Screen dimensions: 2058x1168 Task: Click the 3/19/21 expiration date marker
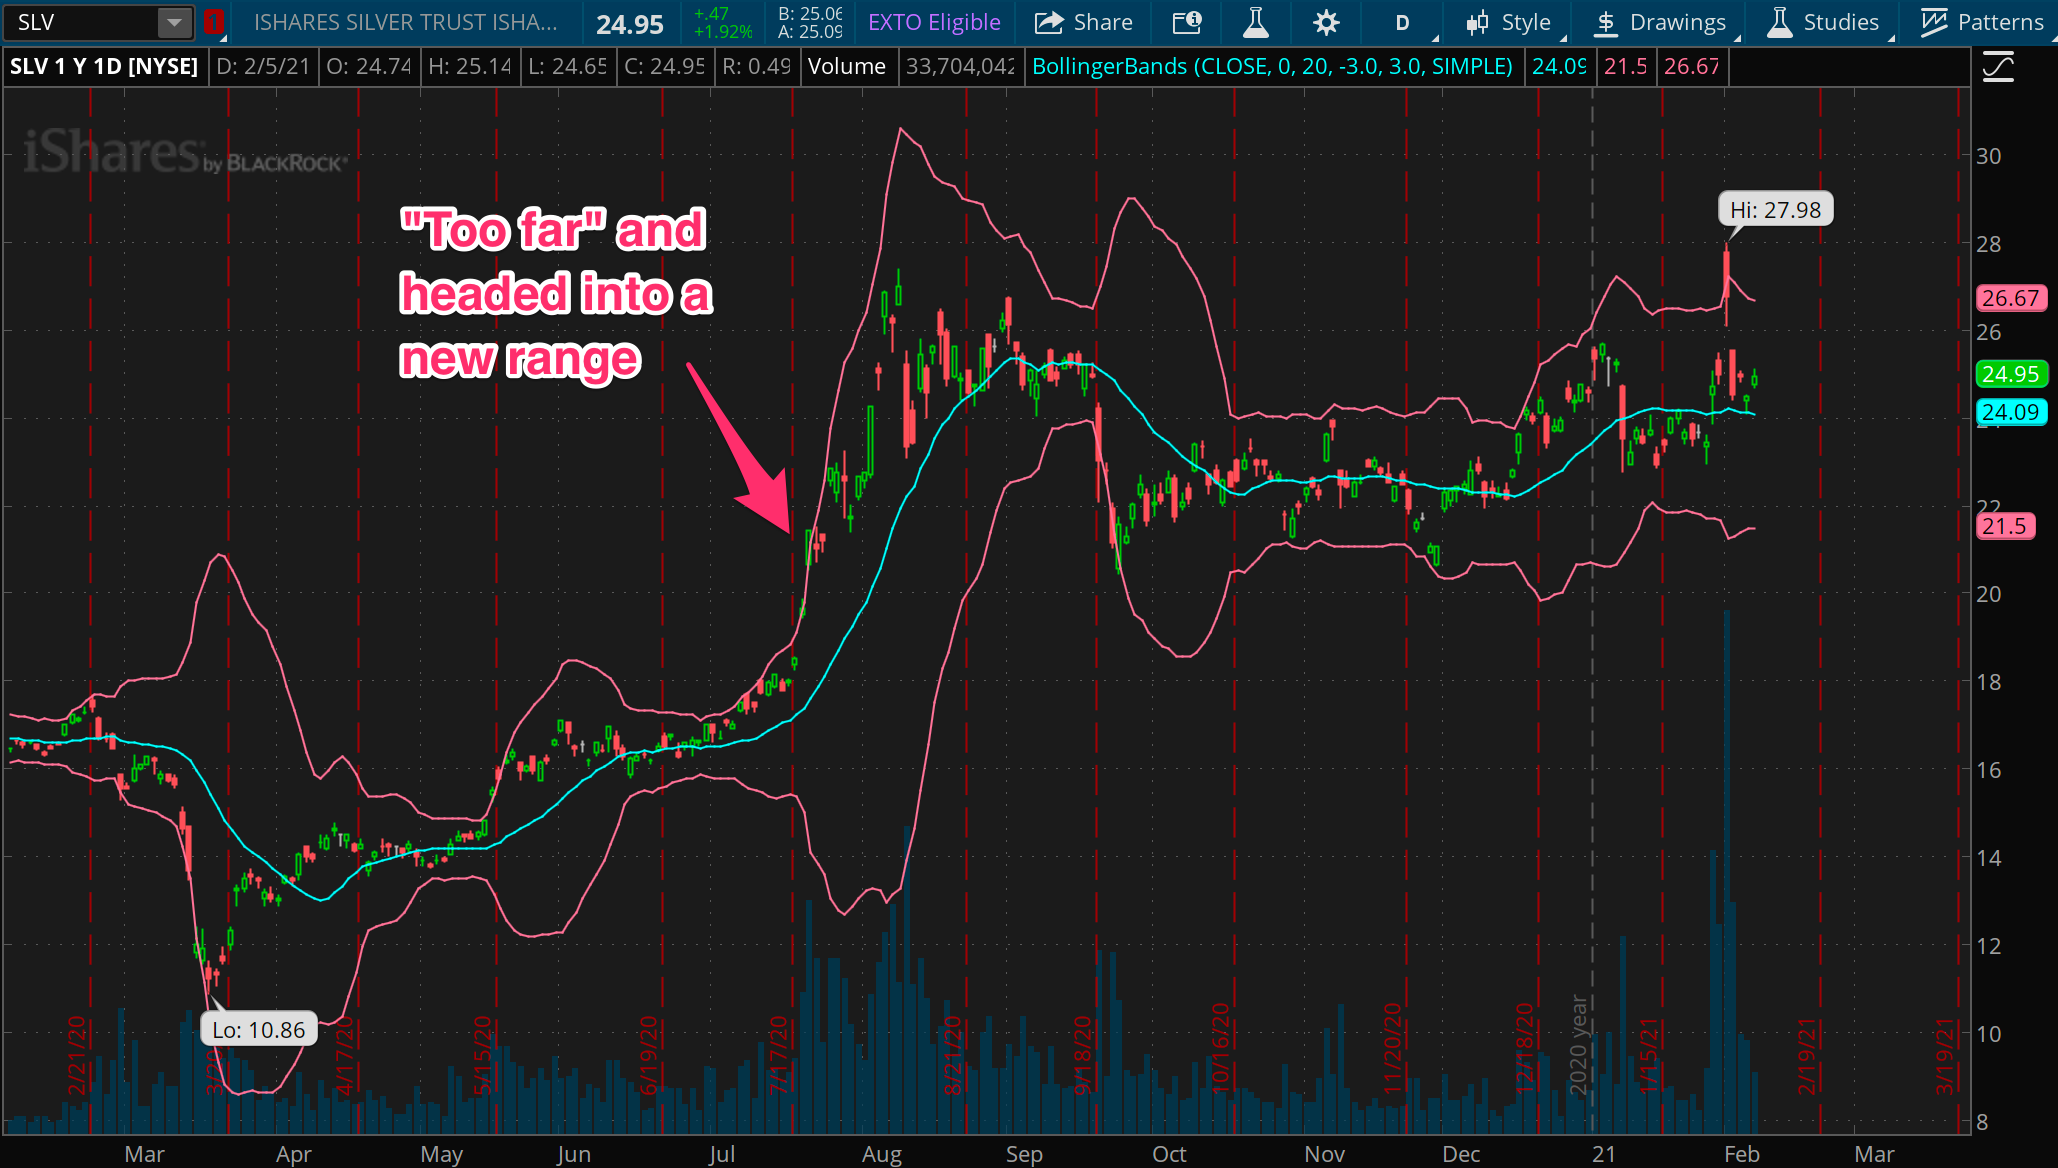tap(1943, 1056)
